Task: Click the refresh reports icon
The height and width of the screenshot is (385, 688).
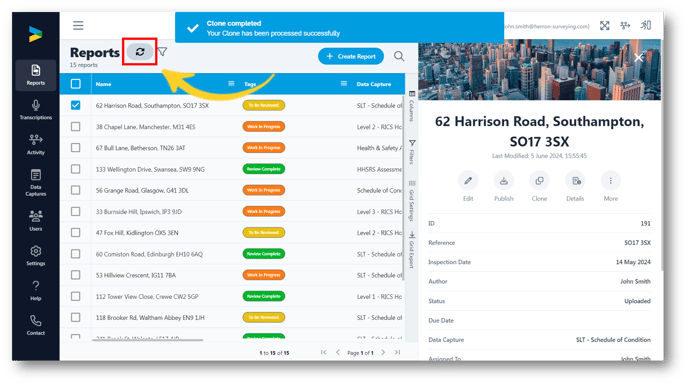Action: pyautogui.click(x=140, y=52)
